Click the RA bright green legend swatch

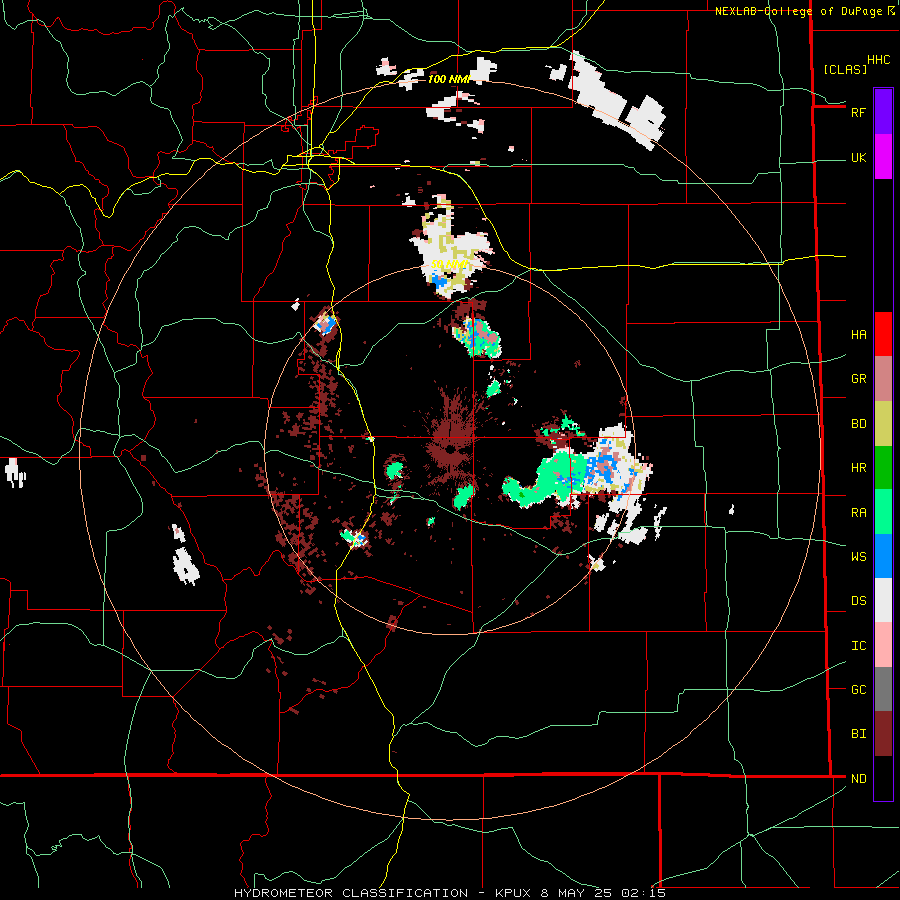coord(883,512)
